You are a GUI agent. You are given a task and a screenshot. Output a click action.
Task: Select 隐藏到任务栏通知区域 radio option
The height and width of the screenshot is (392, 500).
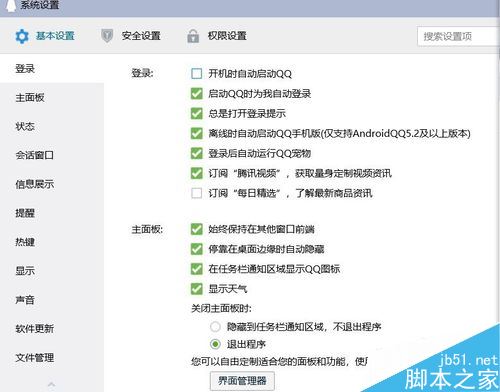(215, 327)
